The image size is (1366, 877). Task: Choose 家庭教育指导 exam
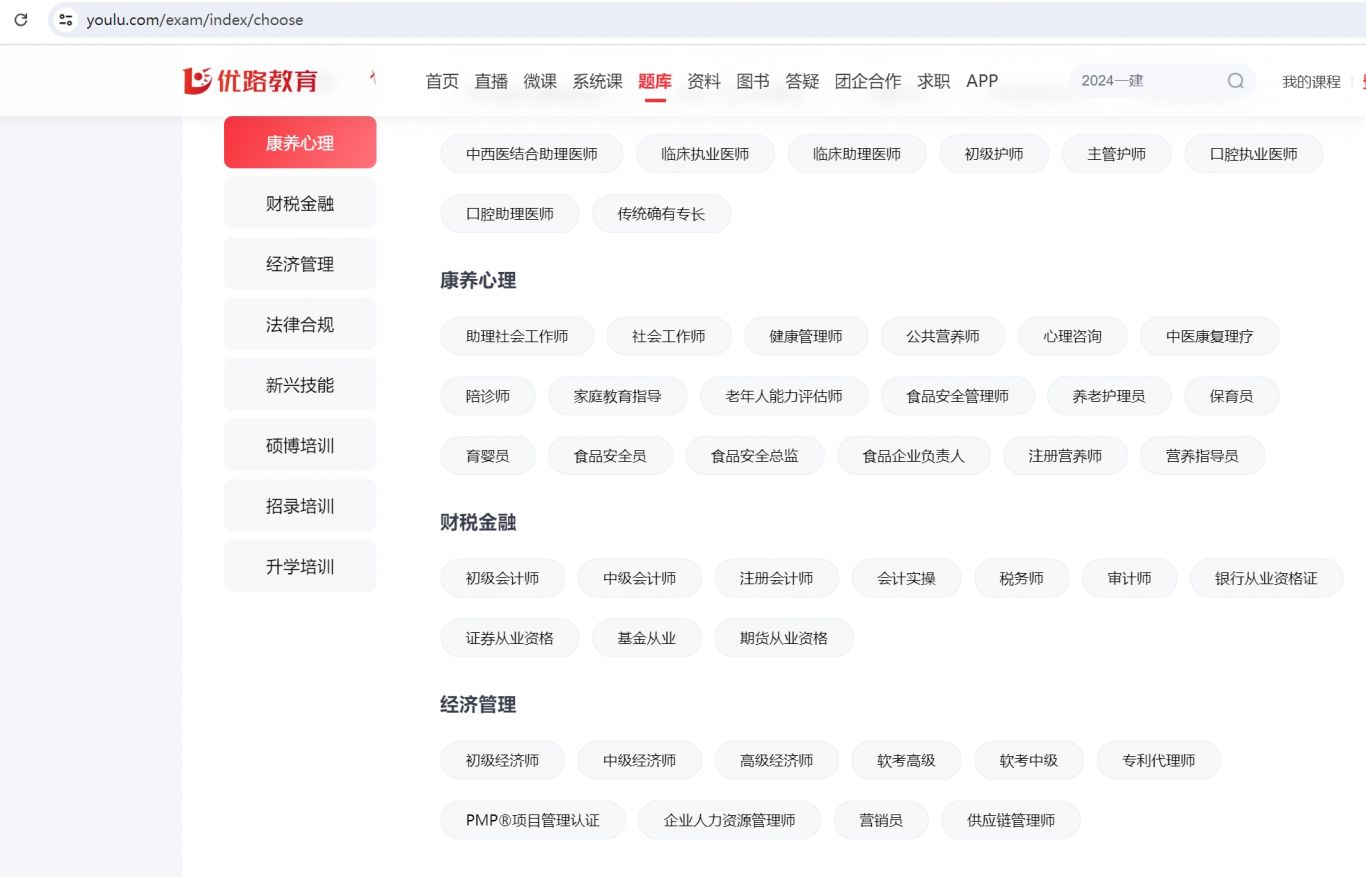pyautogui.click(x=618, y=396)
